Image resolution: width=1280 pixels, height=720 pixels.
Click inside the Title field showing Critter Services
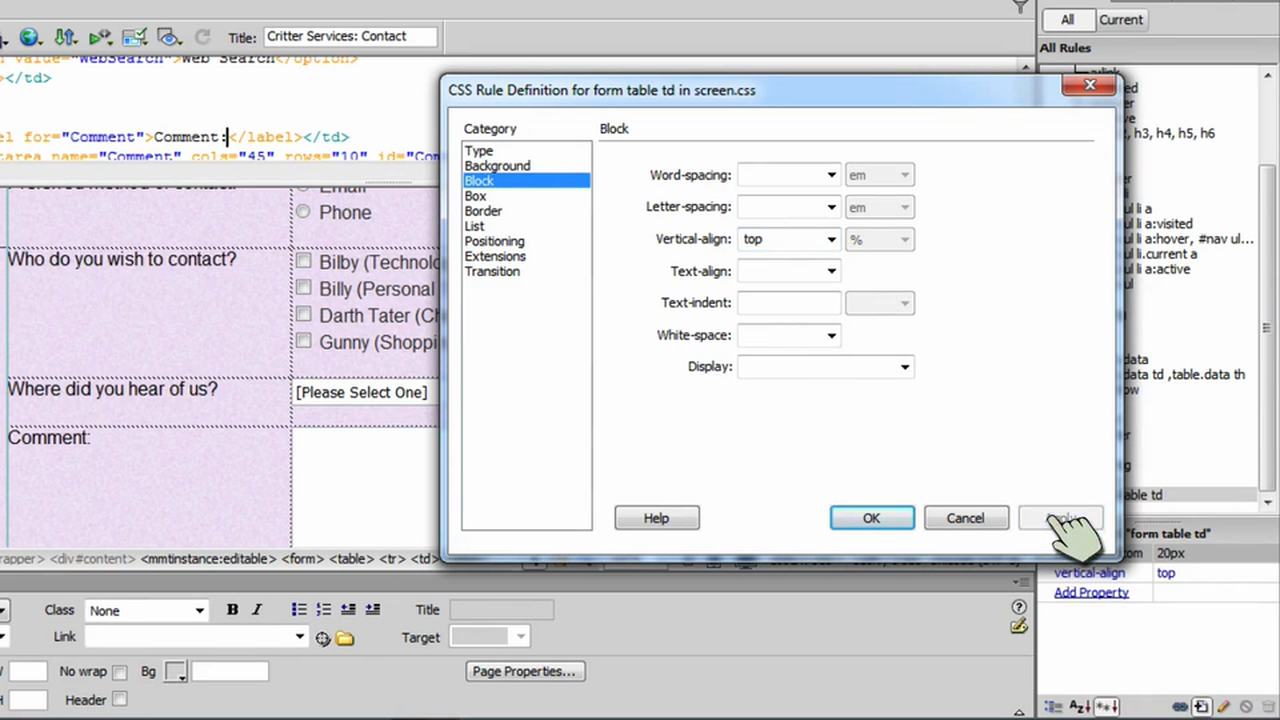click(350, 36)
